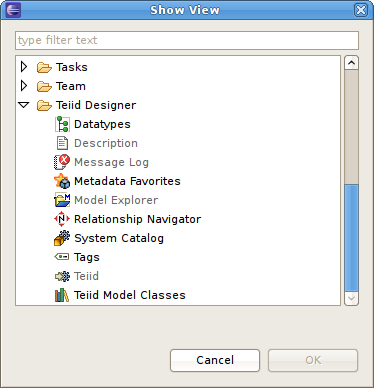Click the Relationship Navigator compass icon
The width and height of the screenshot is (374, 388).
[x=62, y=219]
